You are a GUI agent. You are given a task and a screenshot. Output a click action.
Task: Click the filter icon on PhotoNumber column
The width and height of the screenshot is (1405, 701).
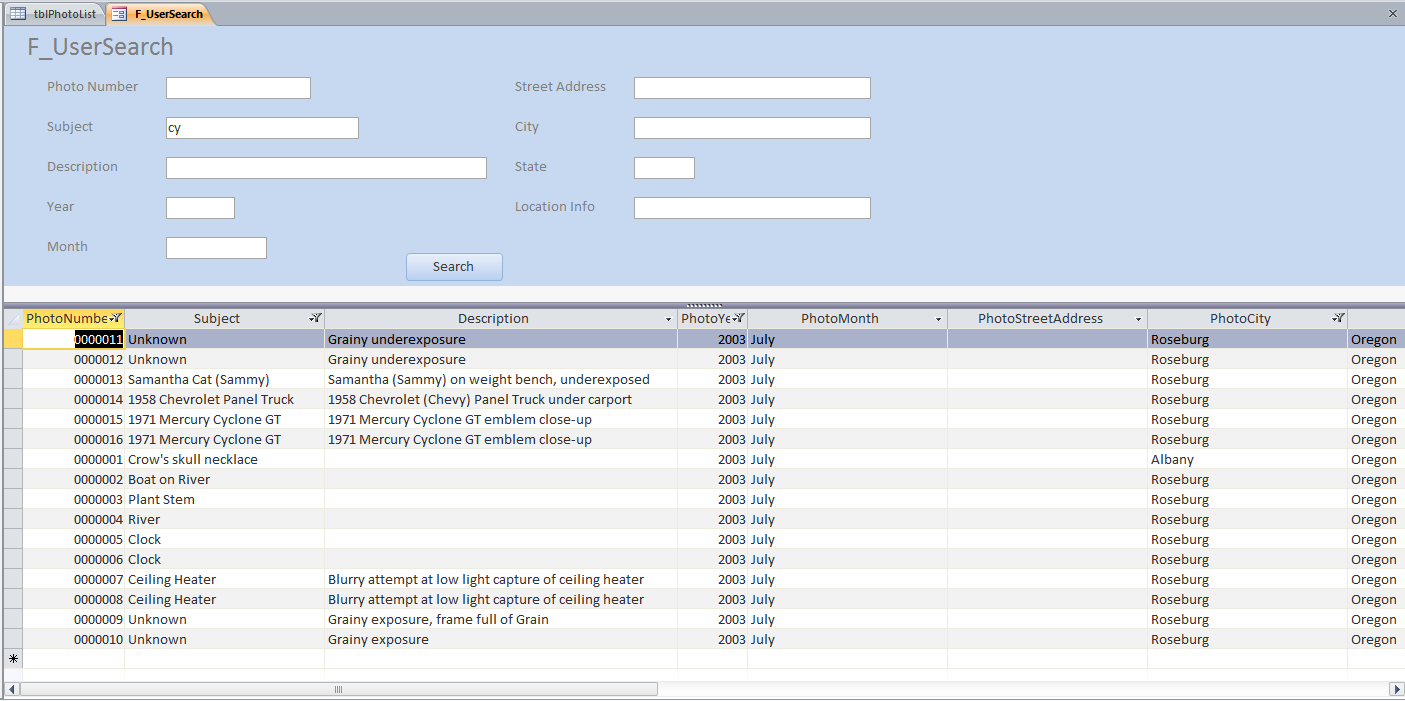coord(116,318)
